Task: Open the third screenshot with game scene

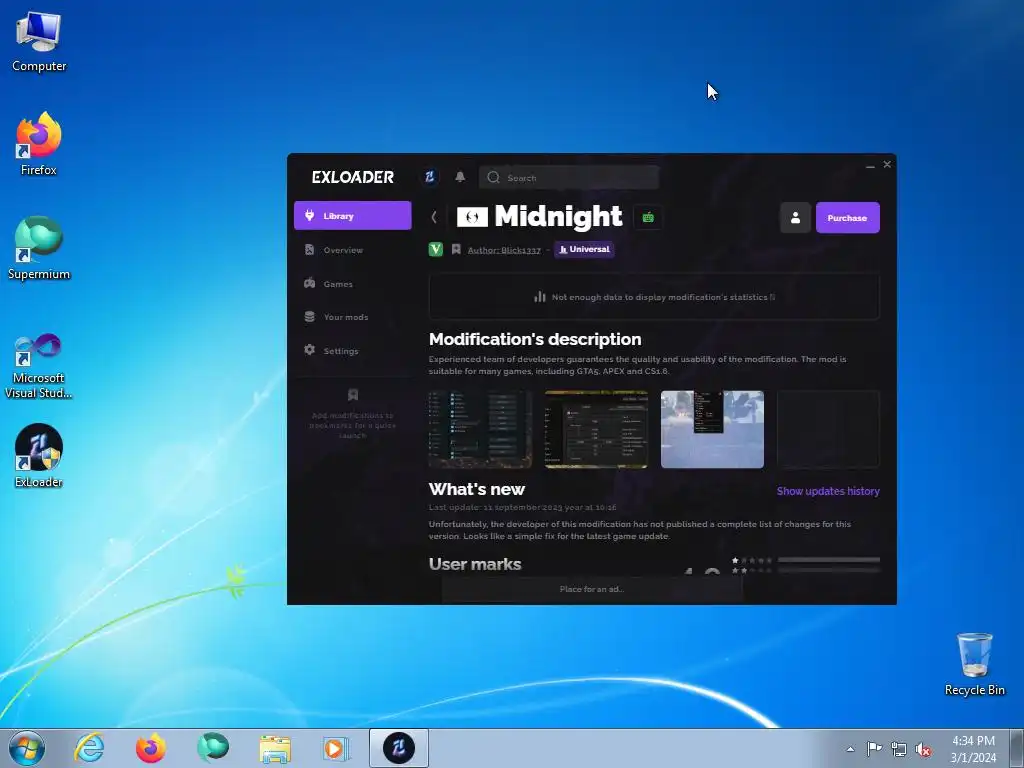Action: (712, 429)
